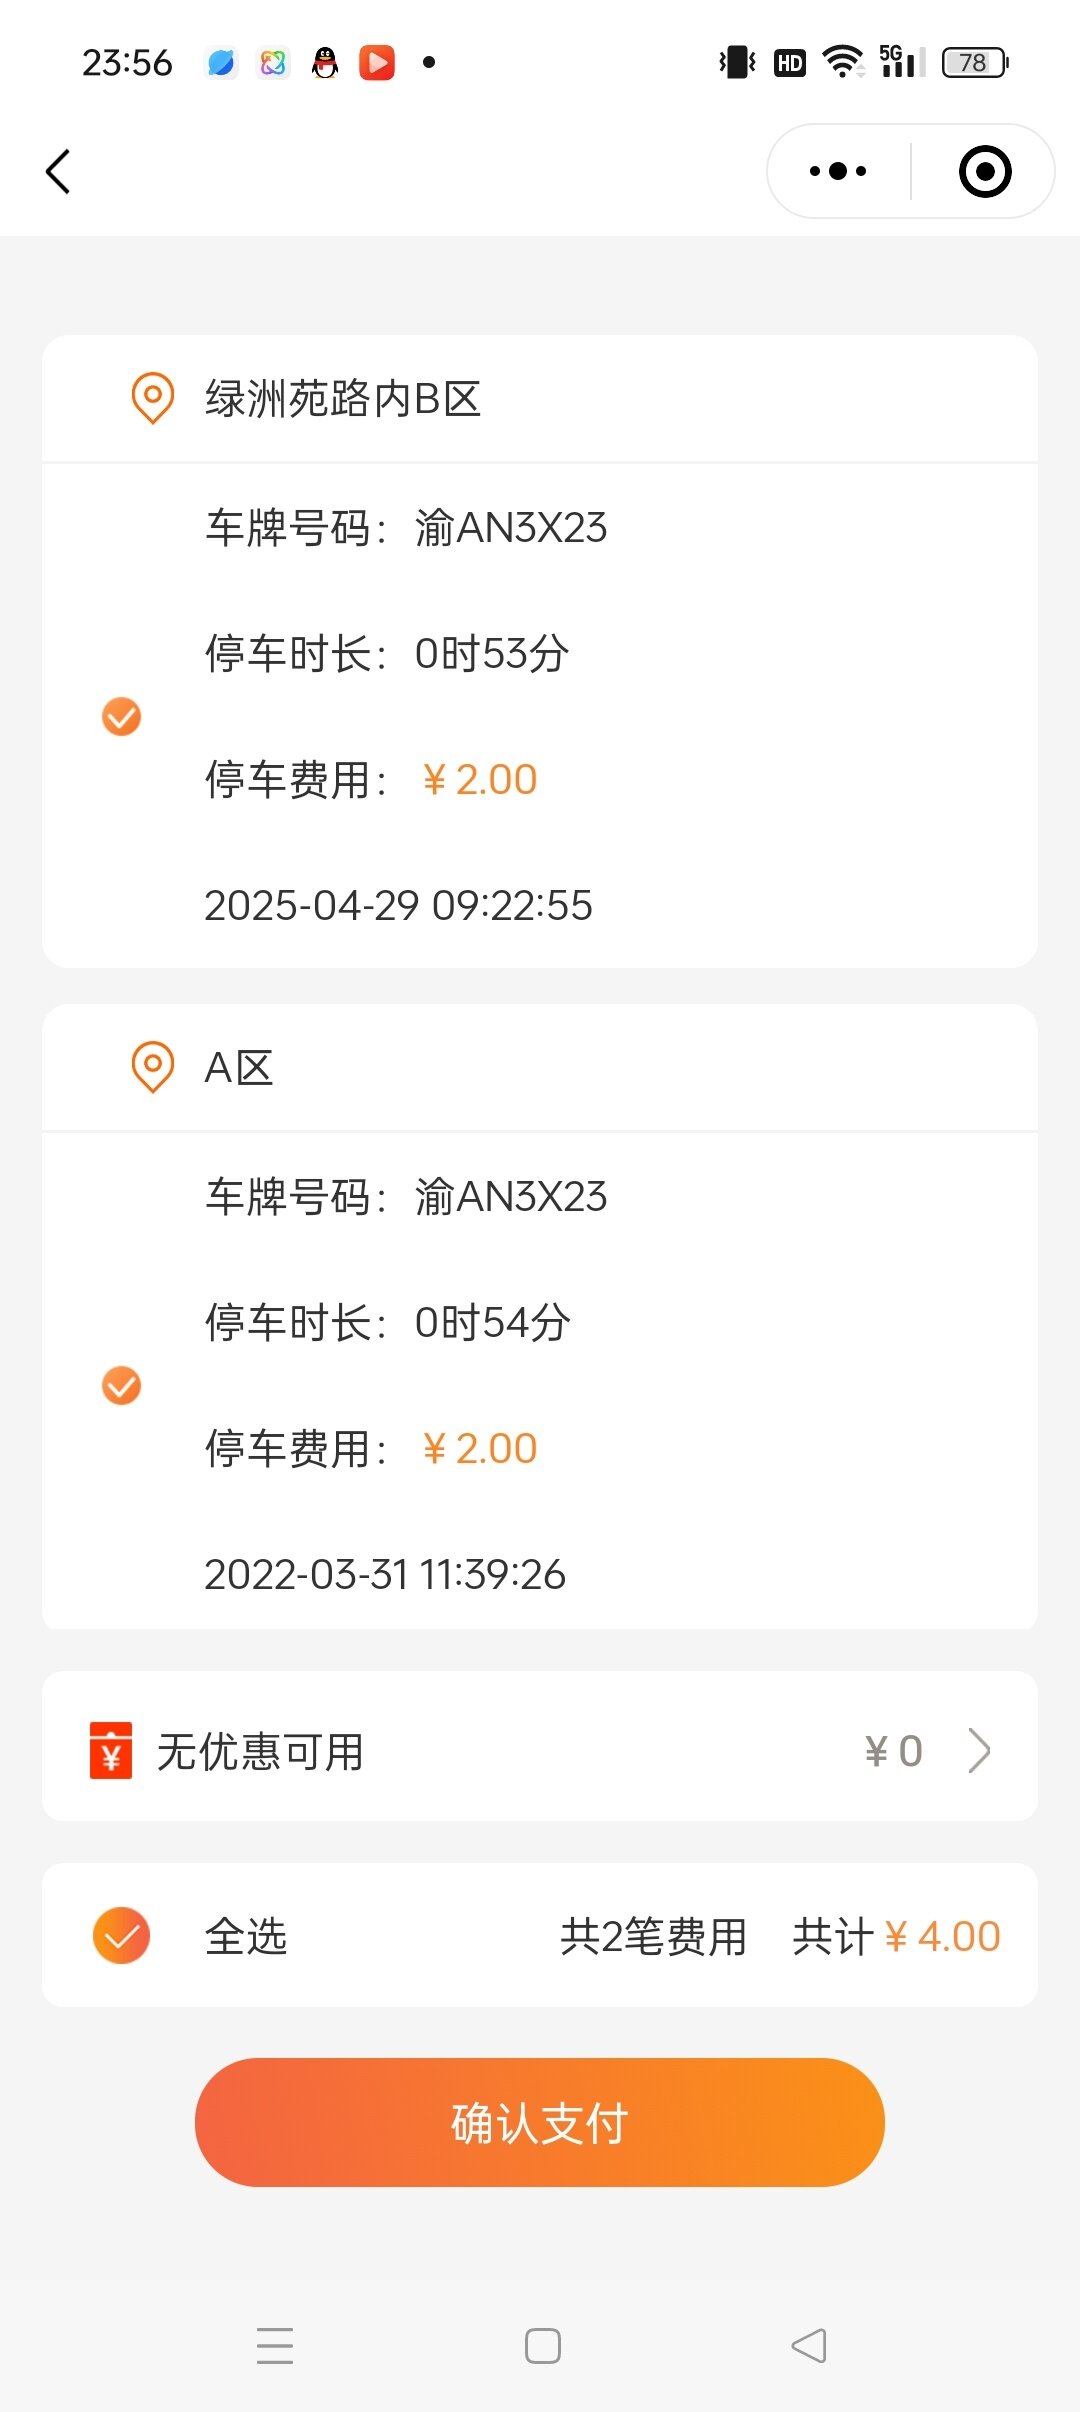Tap the mini program close target icon
The image size is (1080, 2412).
tap(985, 171)
